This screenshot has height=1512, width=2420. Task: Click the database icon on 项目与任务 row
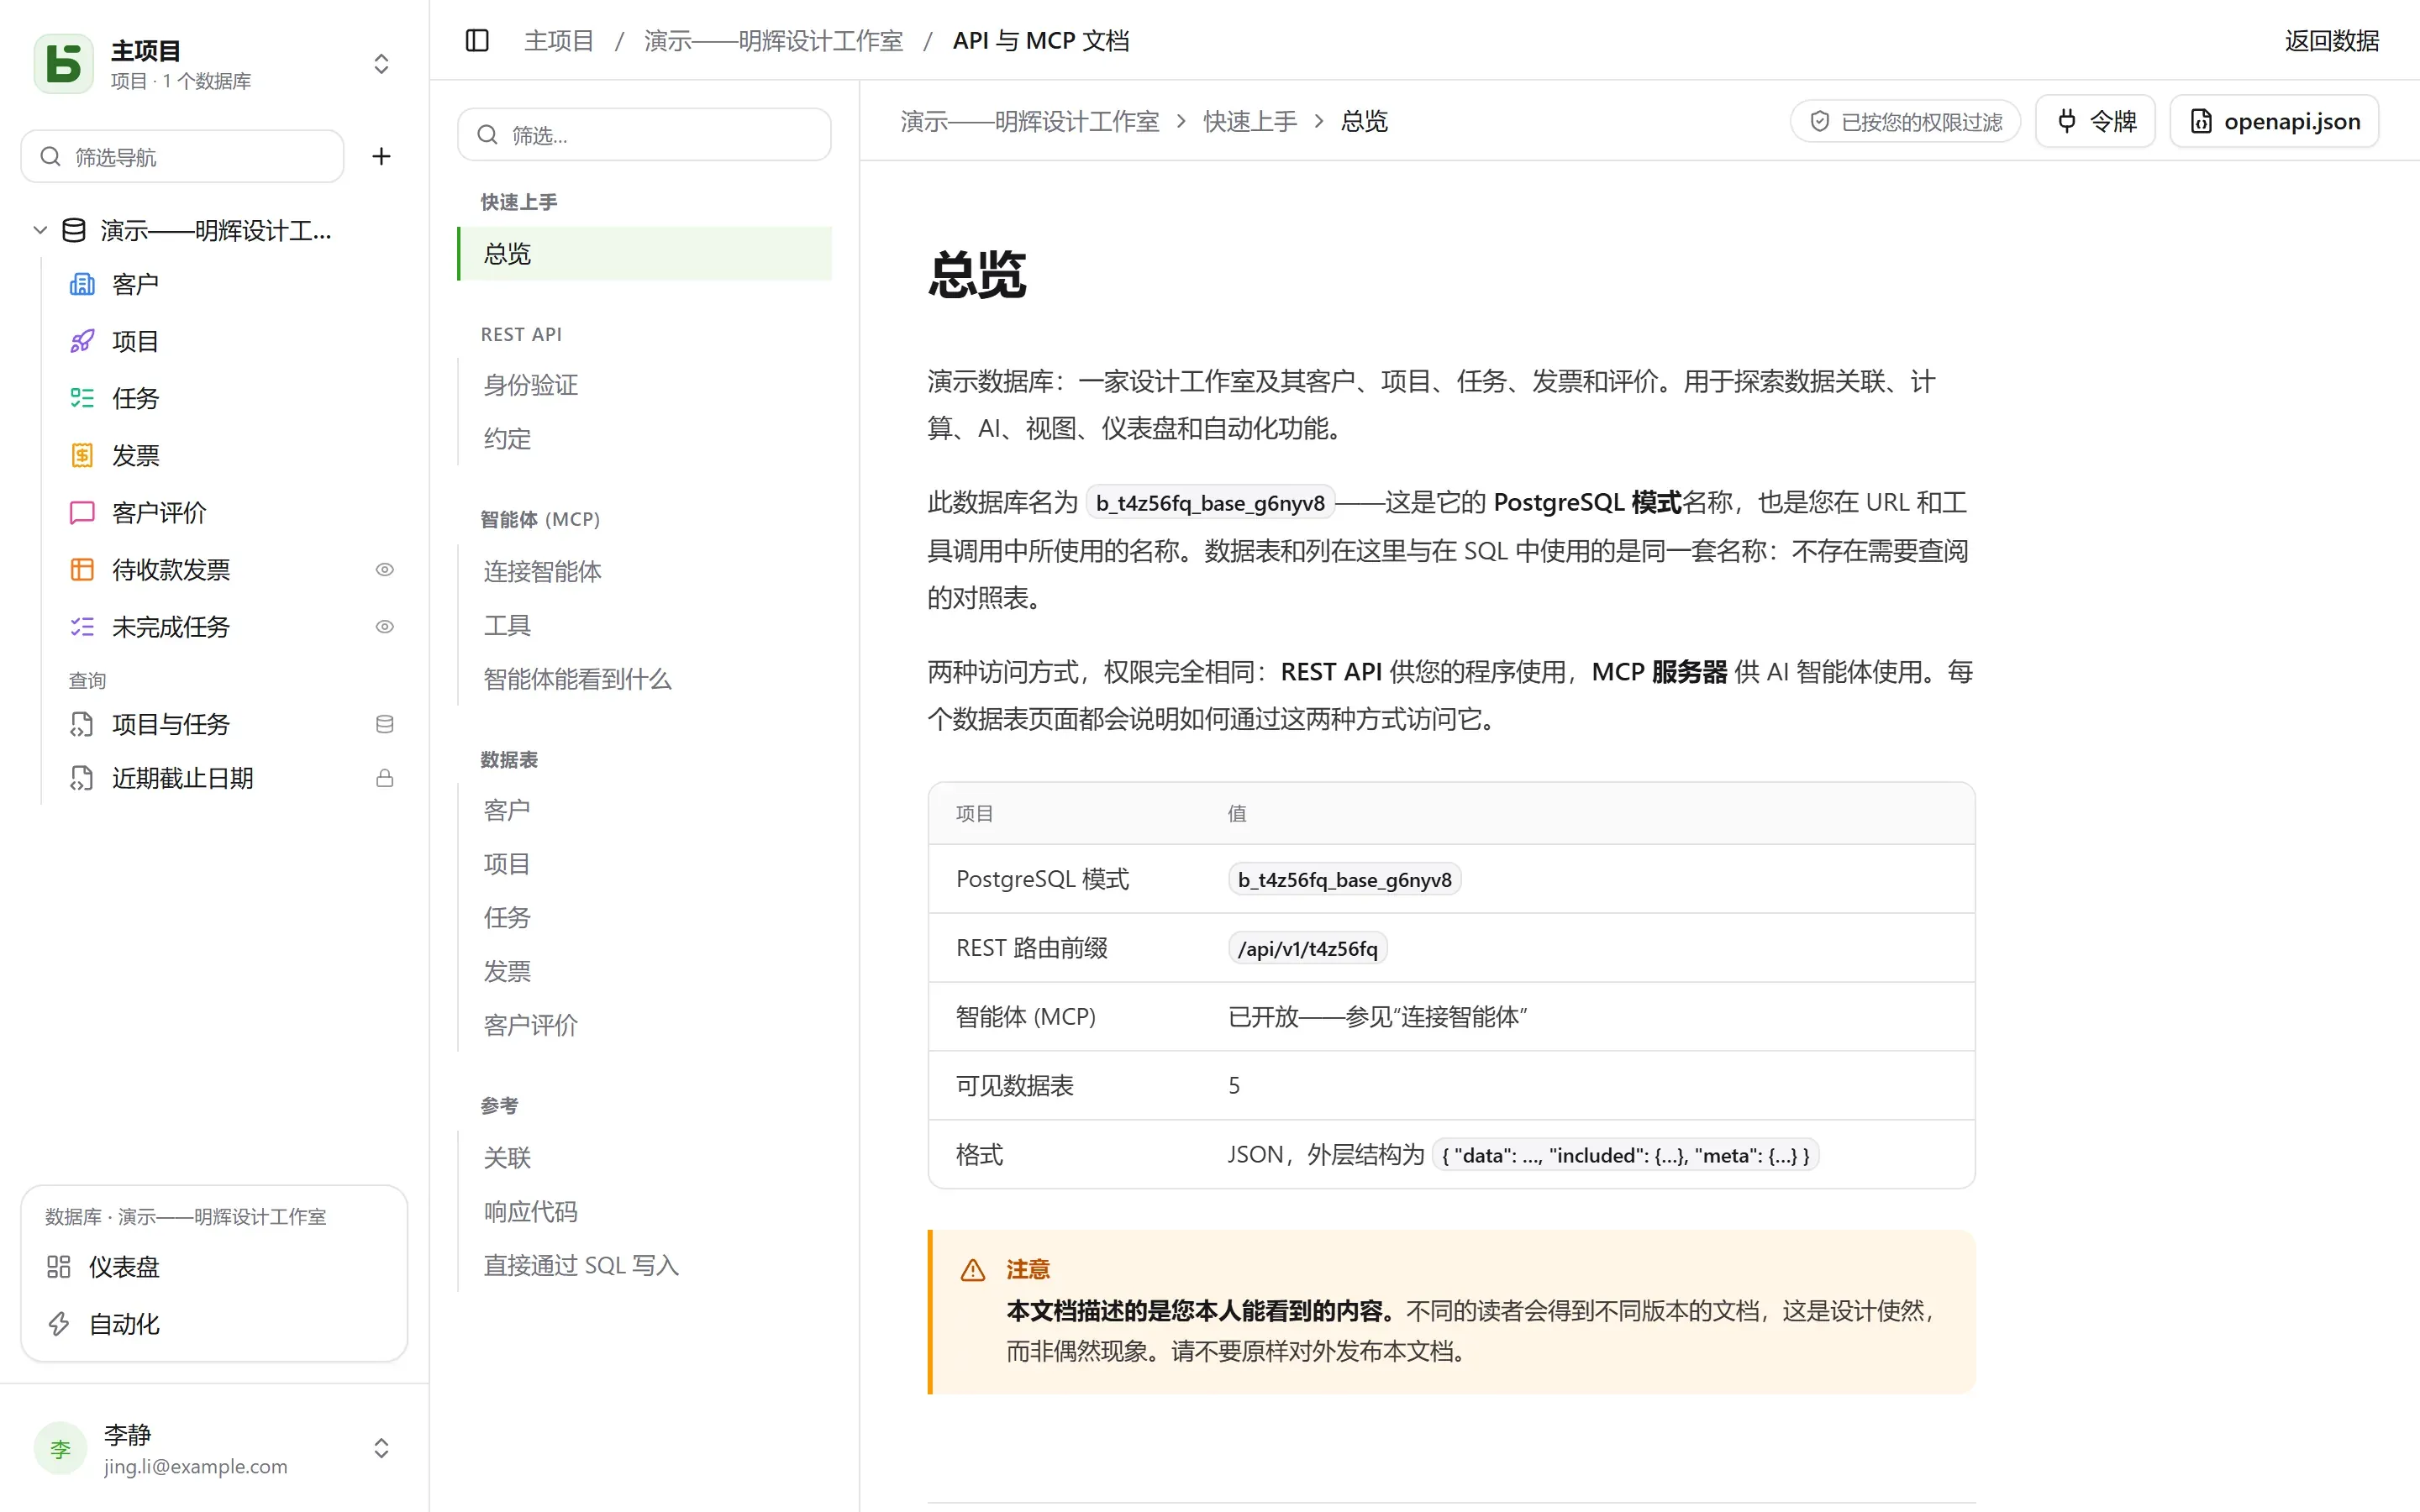pyautogui.click(x=384, y=724)
